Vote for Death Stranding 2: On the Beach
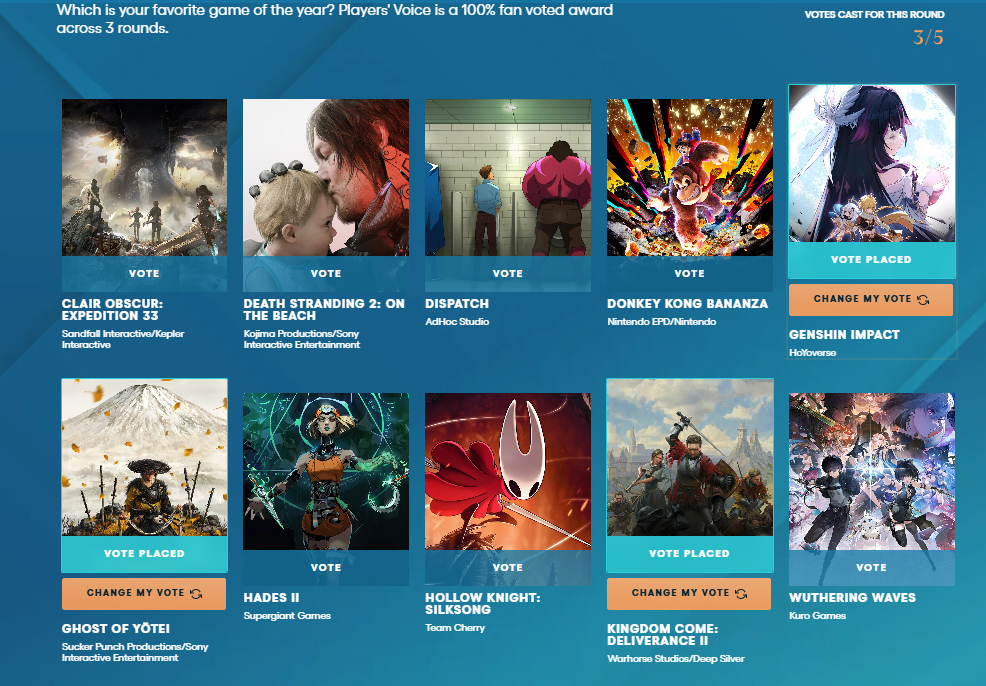 (326, 274)
